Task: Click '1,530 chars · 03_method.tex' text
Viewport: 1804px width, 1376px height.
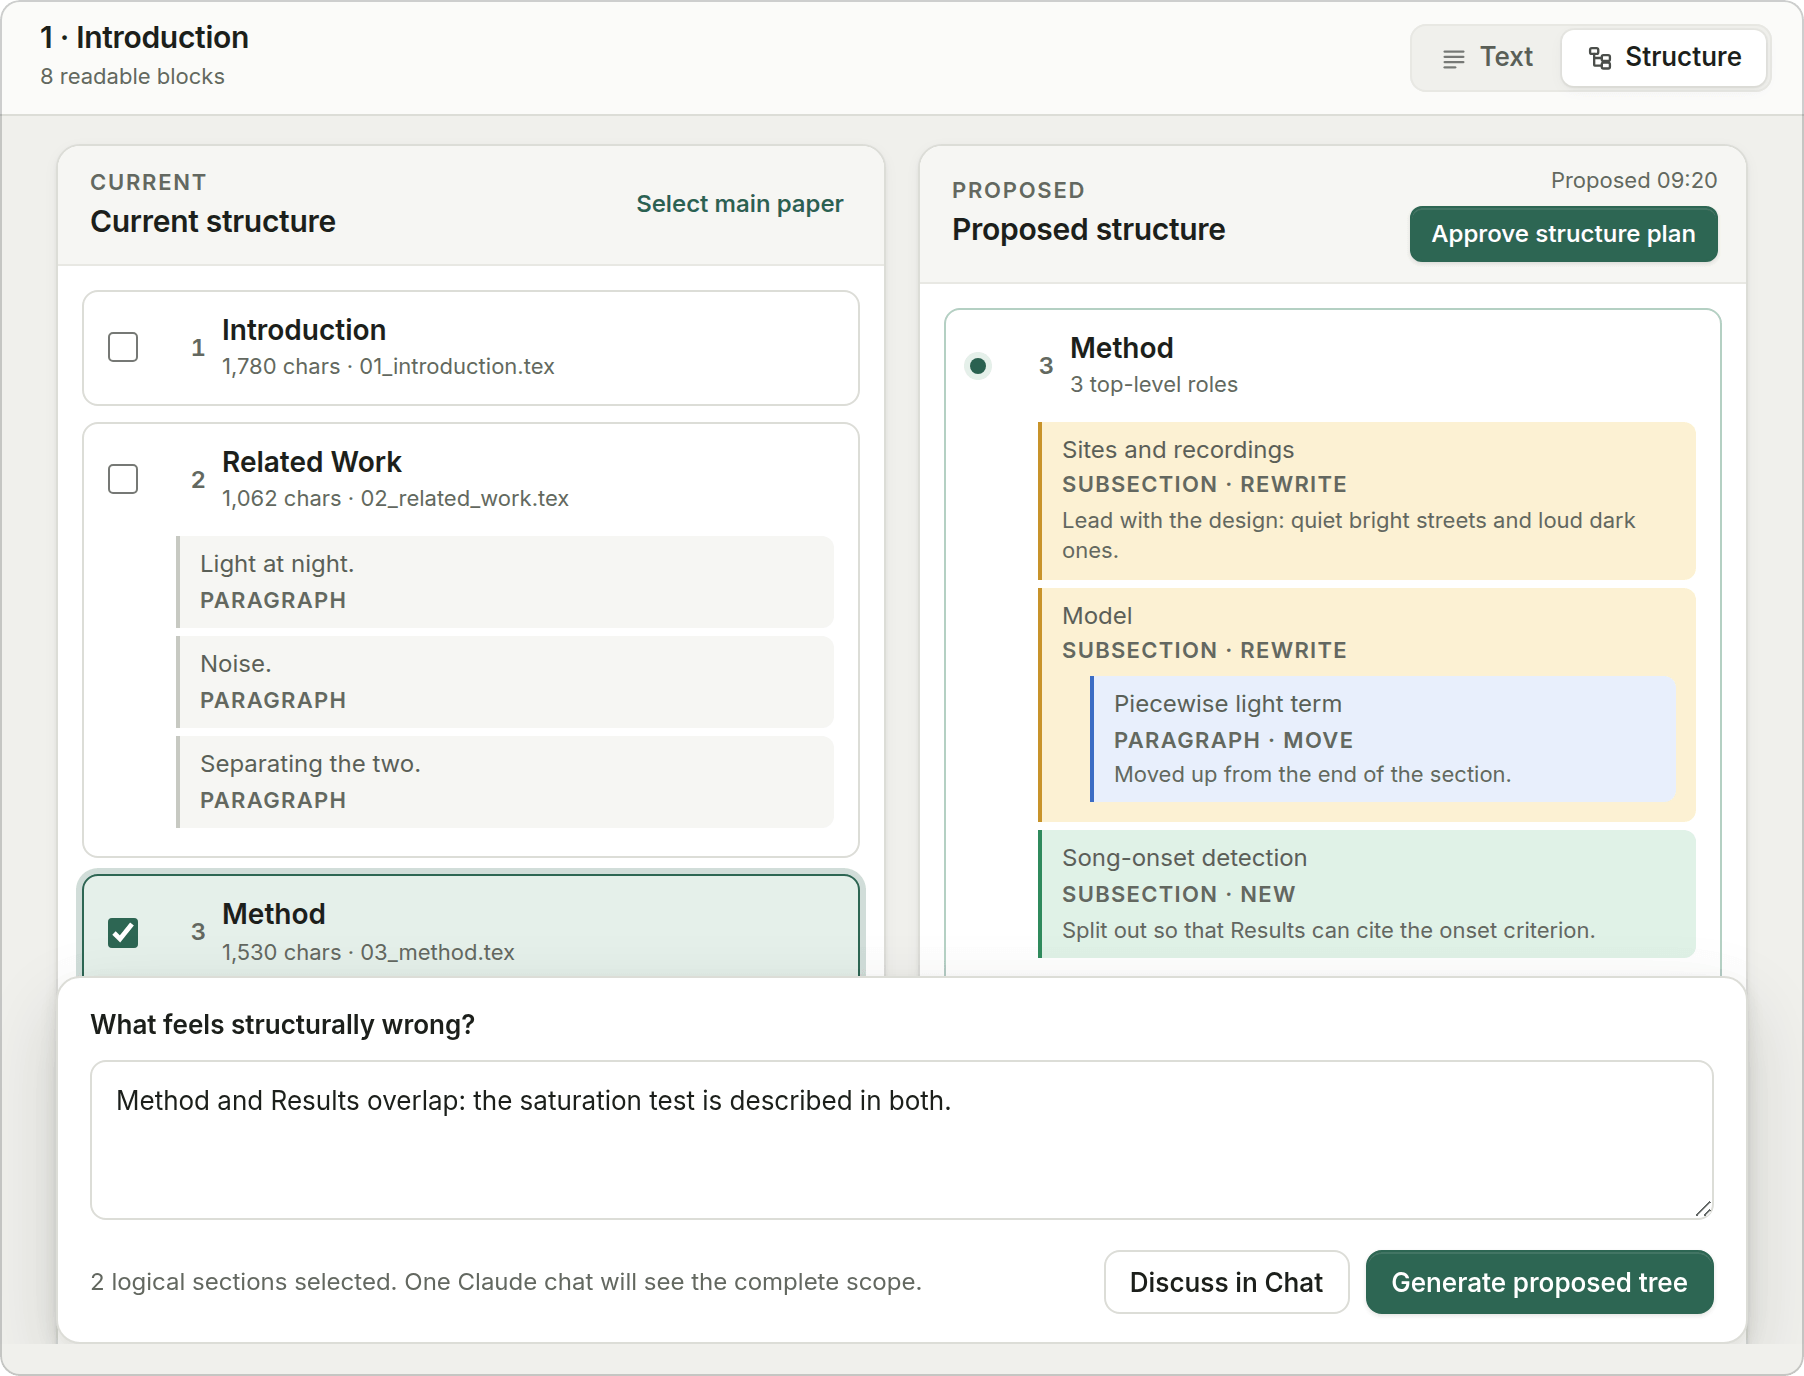Action: (x=368, y=953)
